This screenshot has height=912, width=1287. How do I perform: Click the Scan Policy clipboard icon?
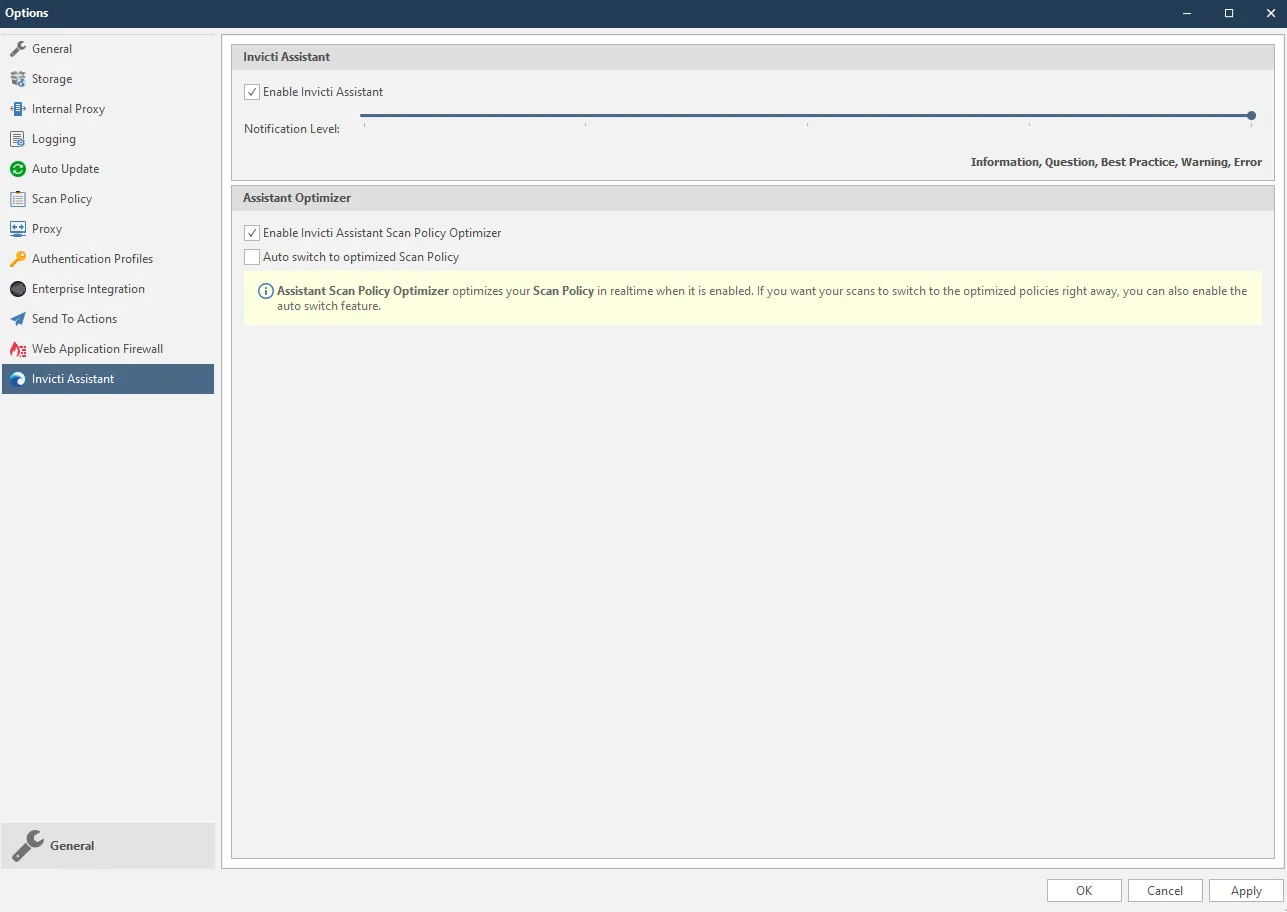(17, 199)
